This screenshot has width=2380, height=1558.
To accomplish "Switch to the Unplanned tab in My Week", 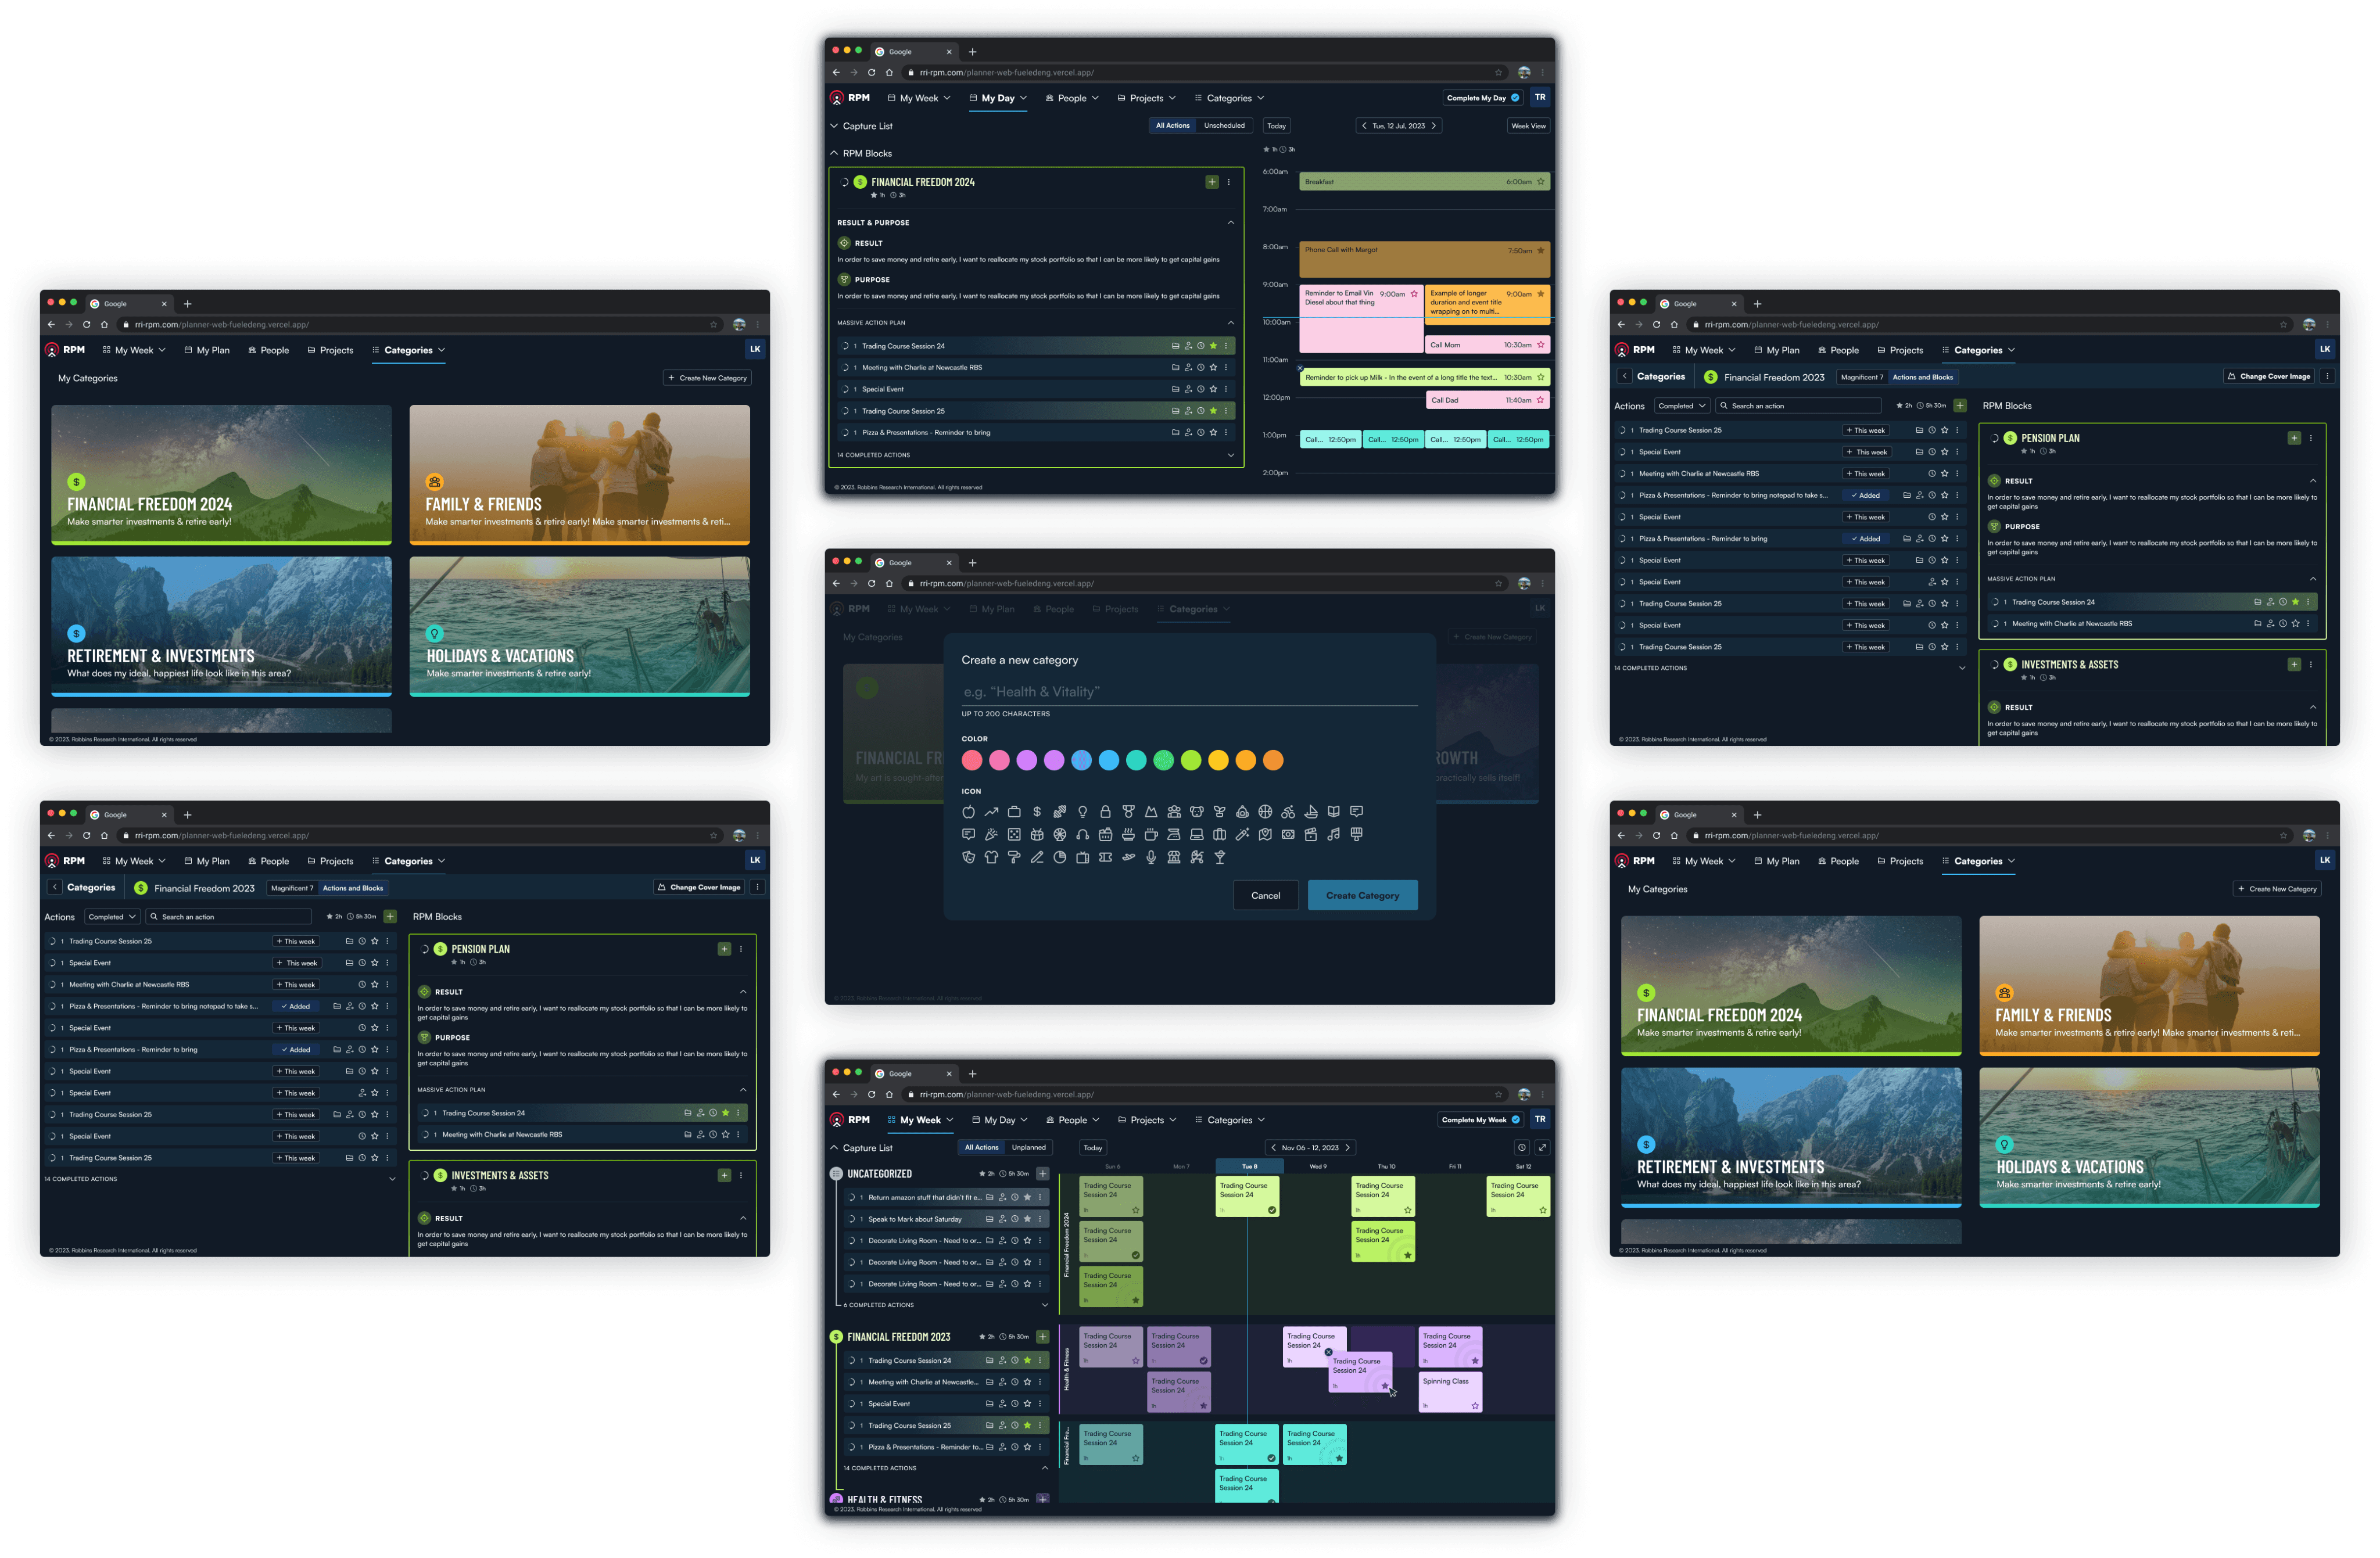I will tap(1028, 1148).
